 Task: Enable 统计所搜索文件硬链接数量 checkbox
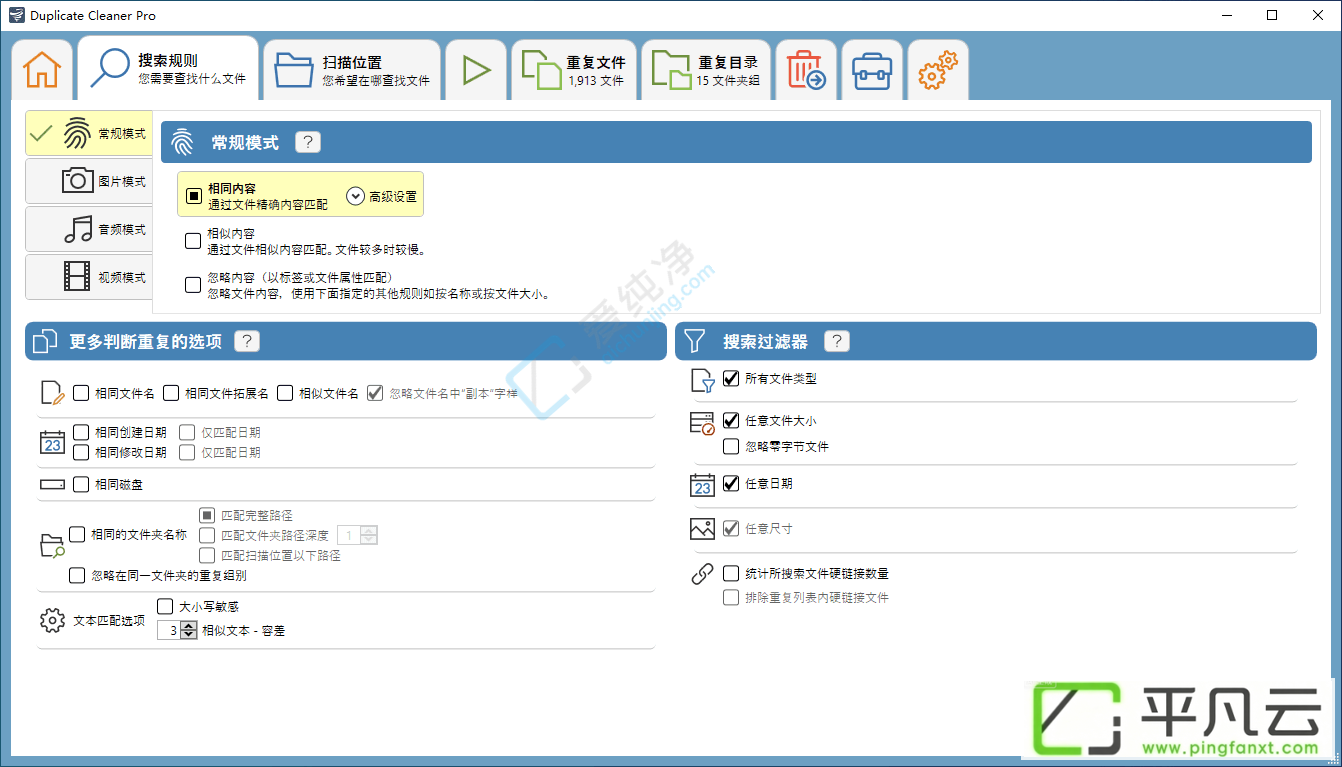coord(731,573)
